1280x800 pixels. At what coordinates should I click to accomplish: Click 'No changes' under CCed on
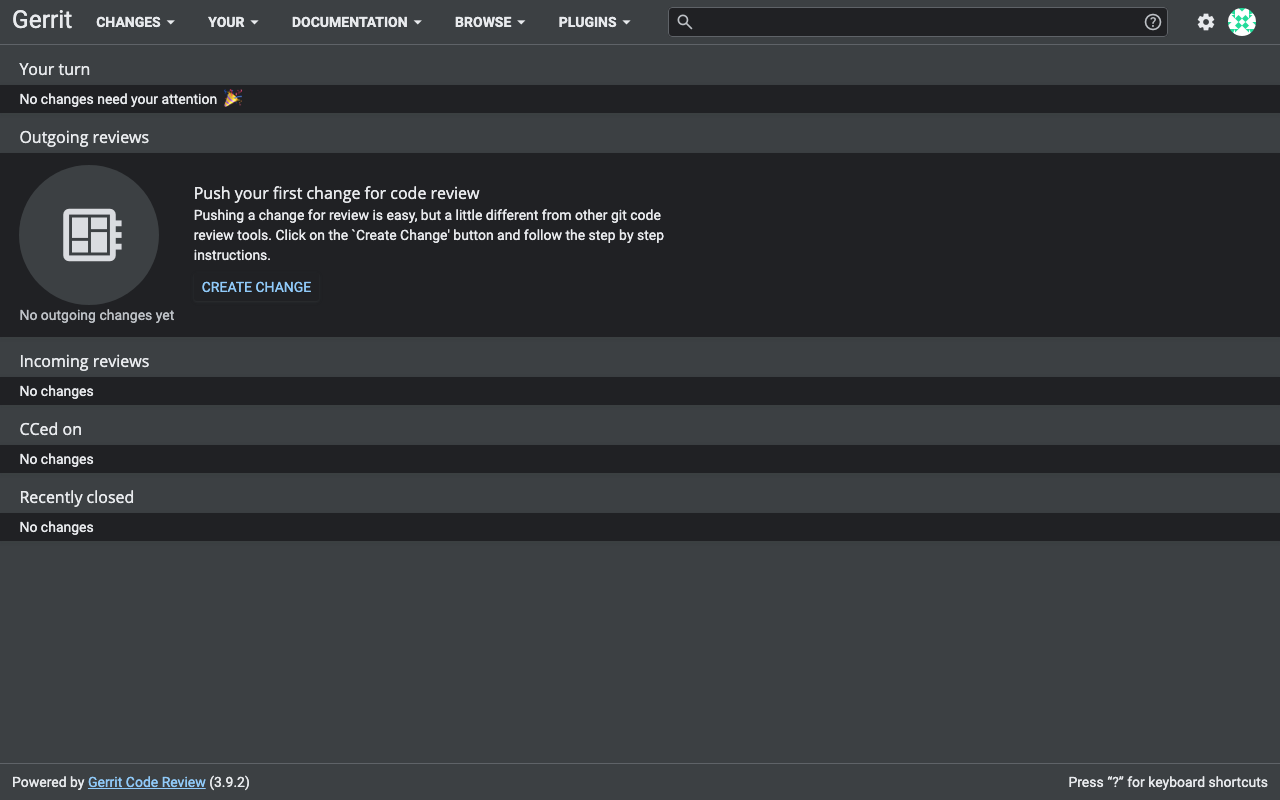[57, 459]
